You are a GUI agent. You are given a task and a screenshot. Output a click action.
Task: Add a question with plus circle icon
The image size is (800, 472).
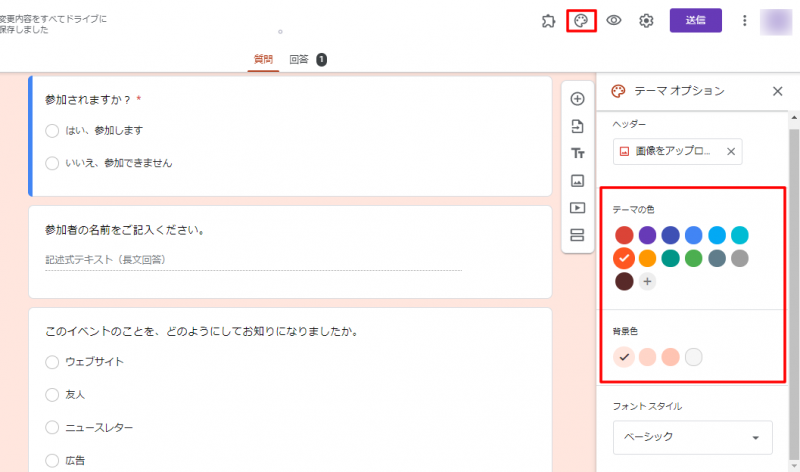[x=577, y=99]
